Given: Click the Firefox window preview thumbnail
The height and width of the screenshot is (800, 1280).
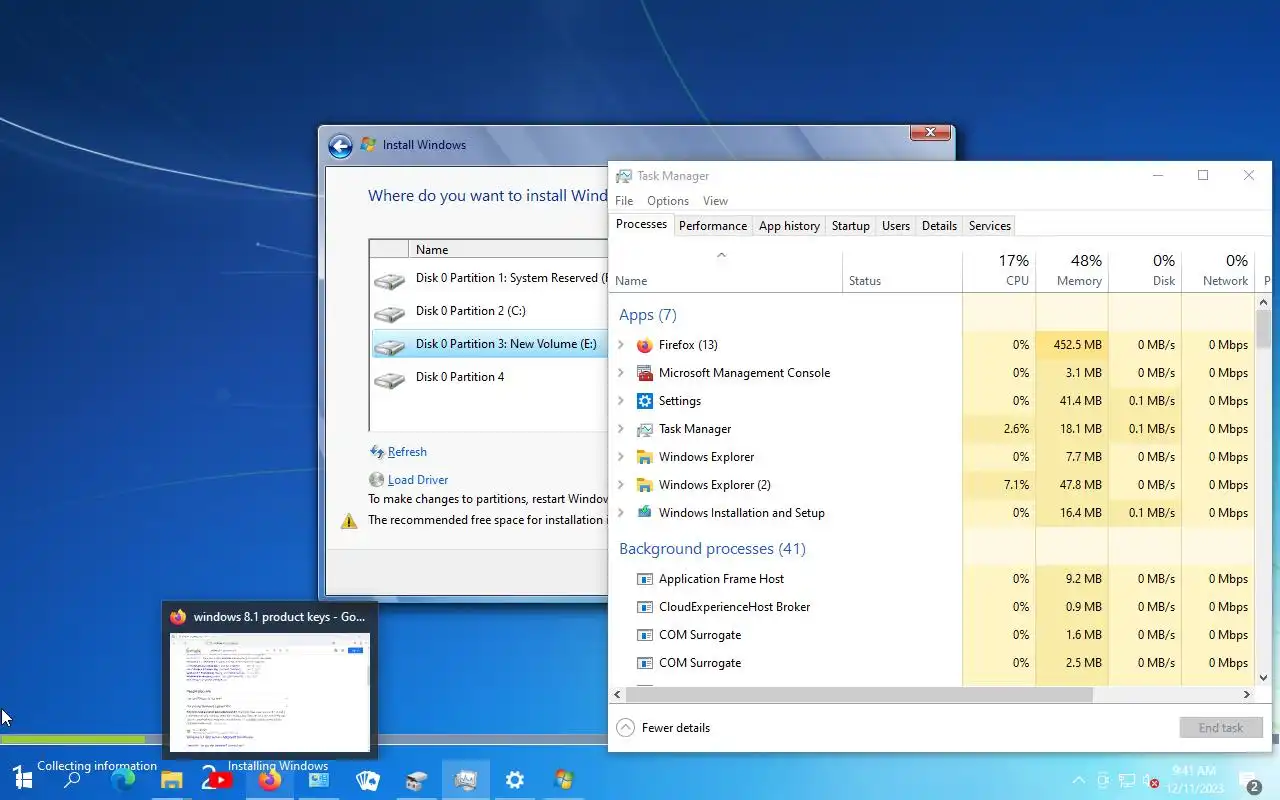Looking at the screenshot, I should pyautogui.click(x=270, y=692).
